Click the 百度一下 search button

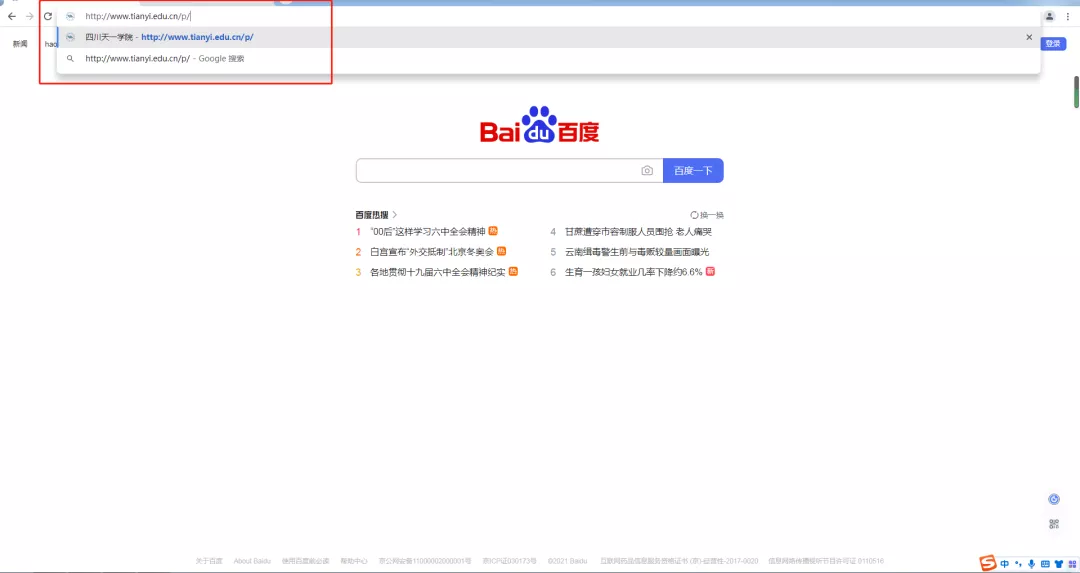[x=693, y=171]
